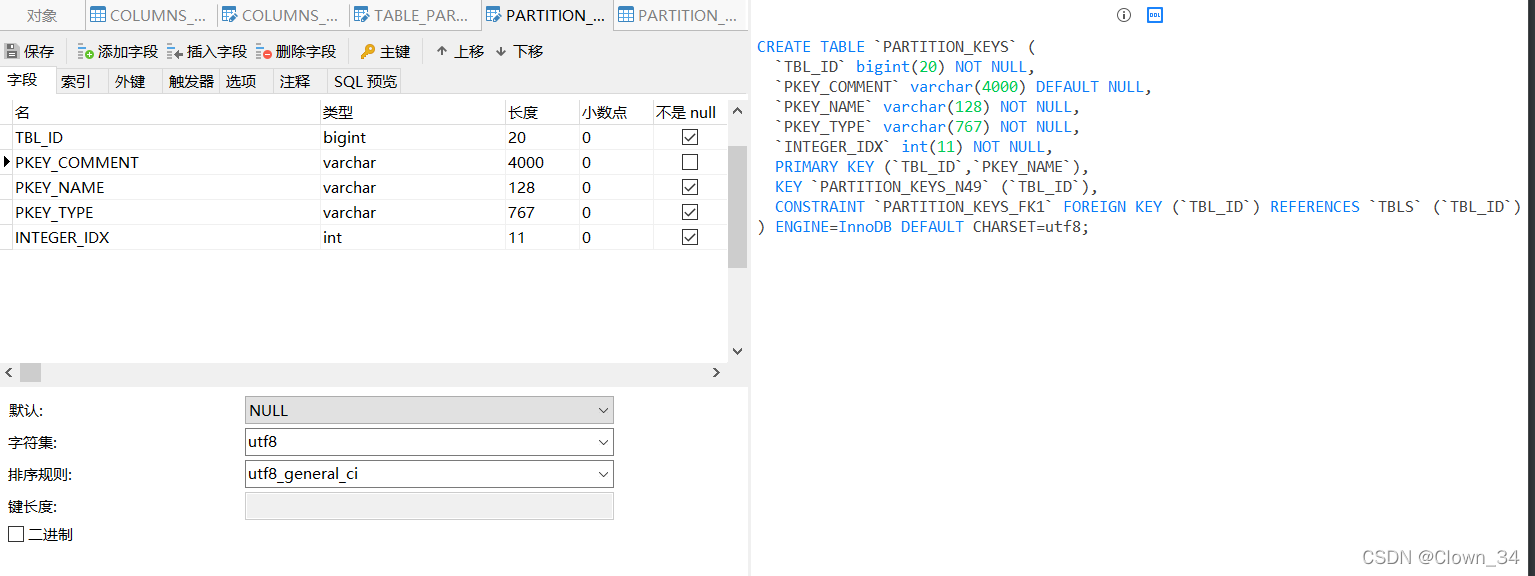Click the vertical scrollbar thumb of field grid
The image size is (1535, 576).
(738, 207)
